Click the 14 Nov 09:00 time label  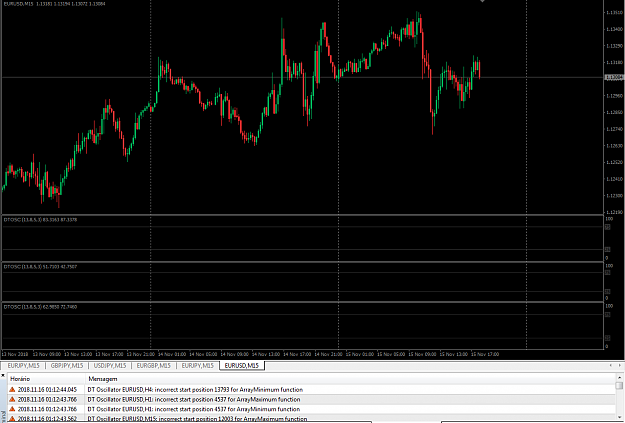pos(234,354)
